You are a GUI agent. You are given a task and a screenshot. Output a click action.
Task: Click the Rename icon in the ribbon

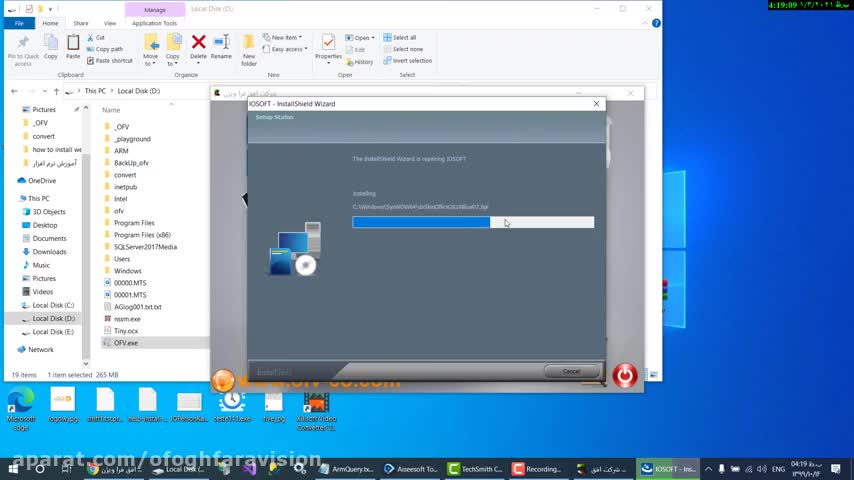[221, 46]
